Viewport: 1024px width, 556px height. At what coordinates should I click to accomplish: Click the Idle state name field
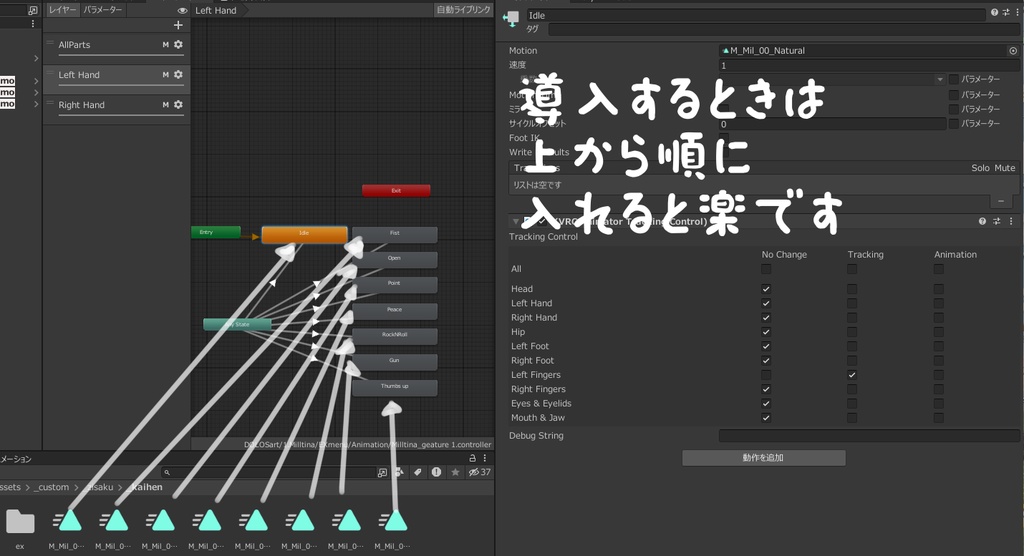pyautogui.click(x=756, y=15)
